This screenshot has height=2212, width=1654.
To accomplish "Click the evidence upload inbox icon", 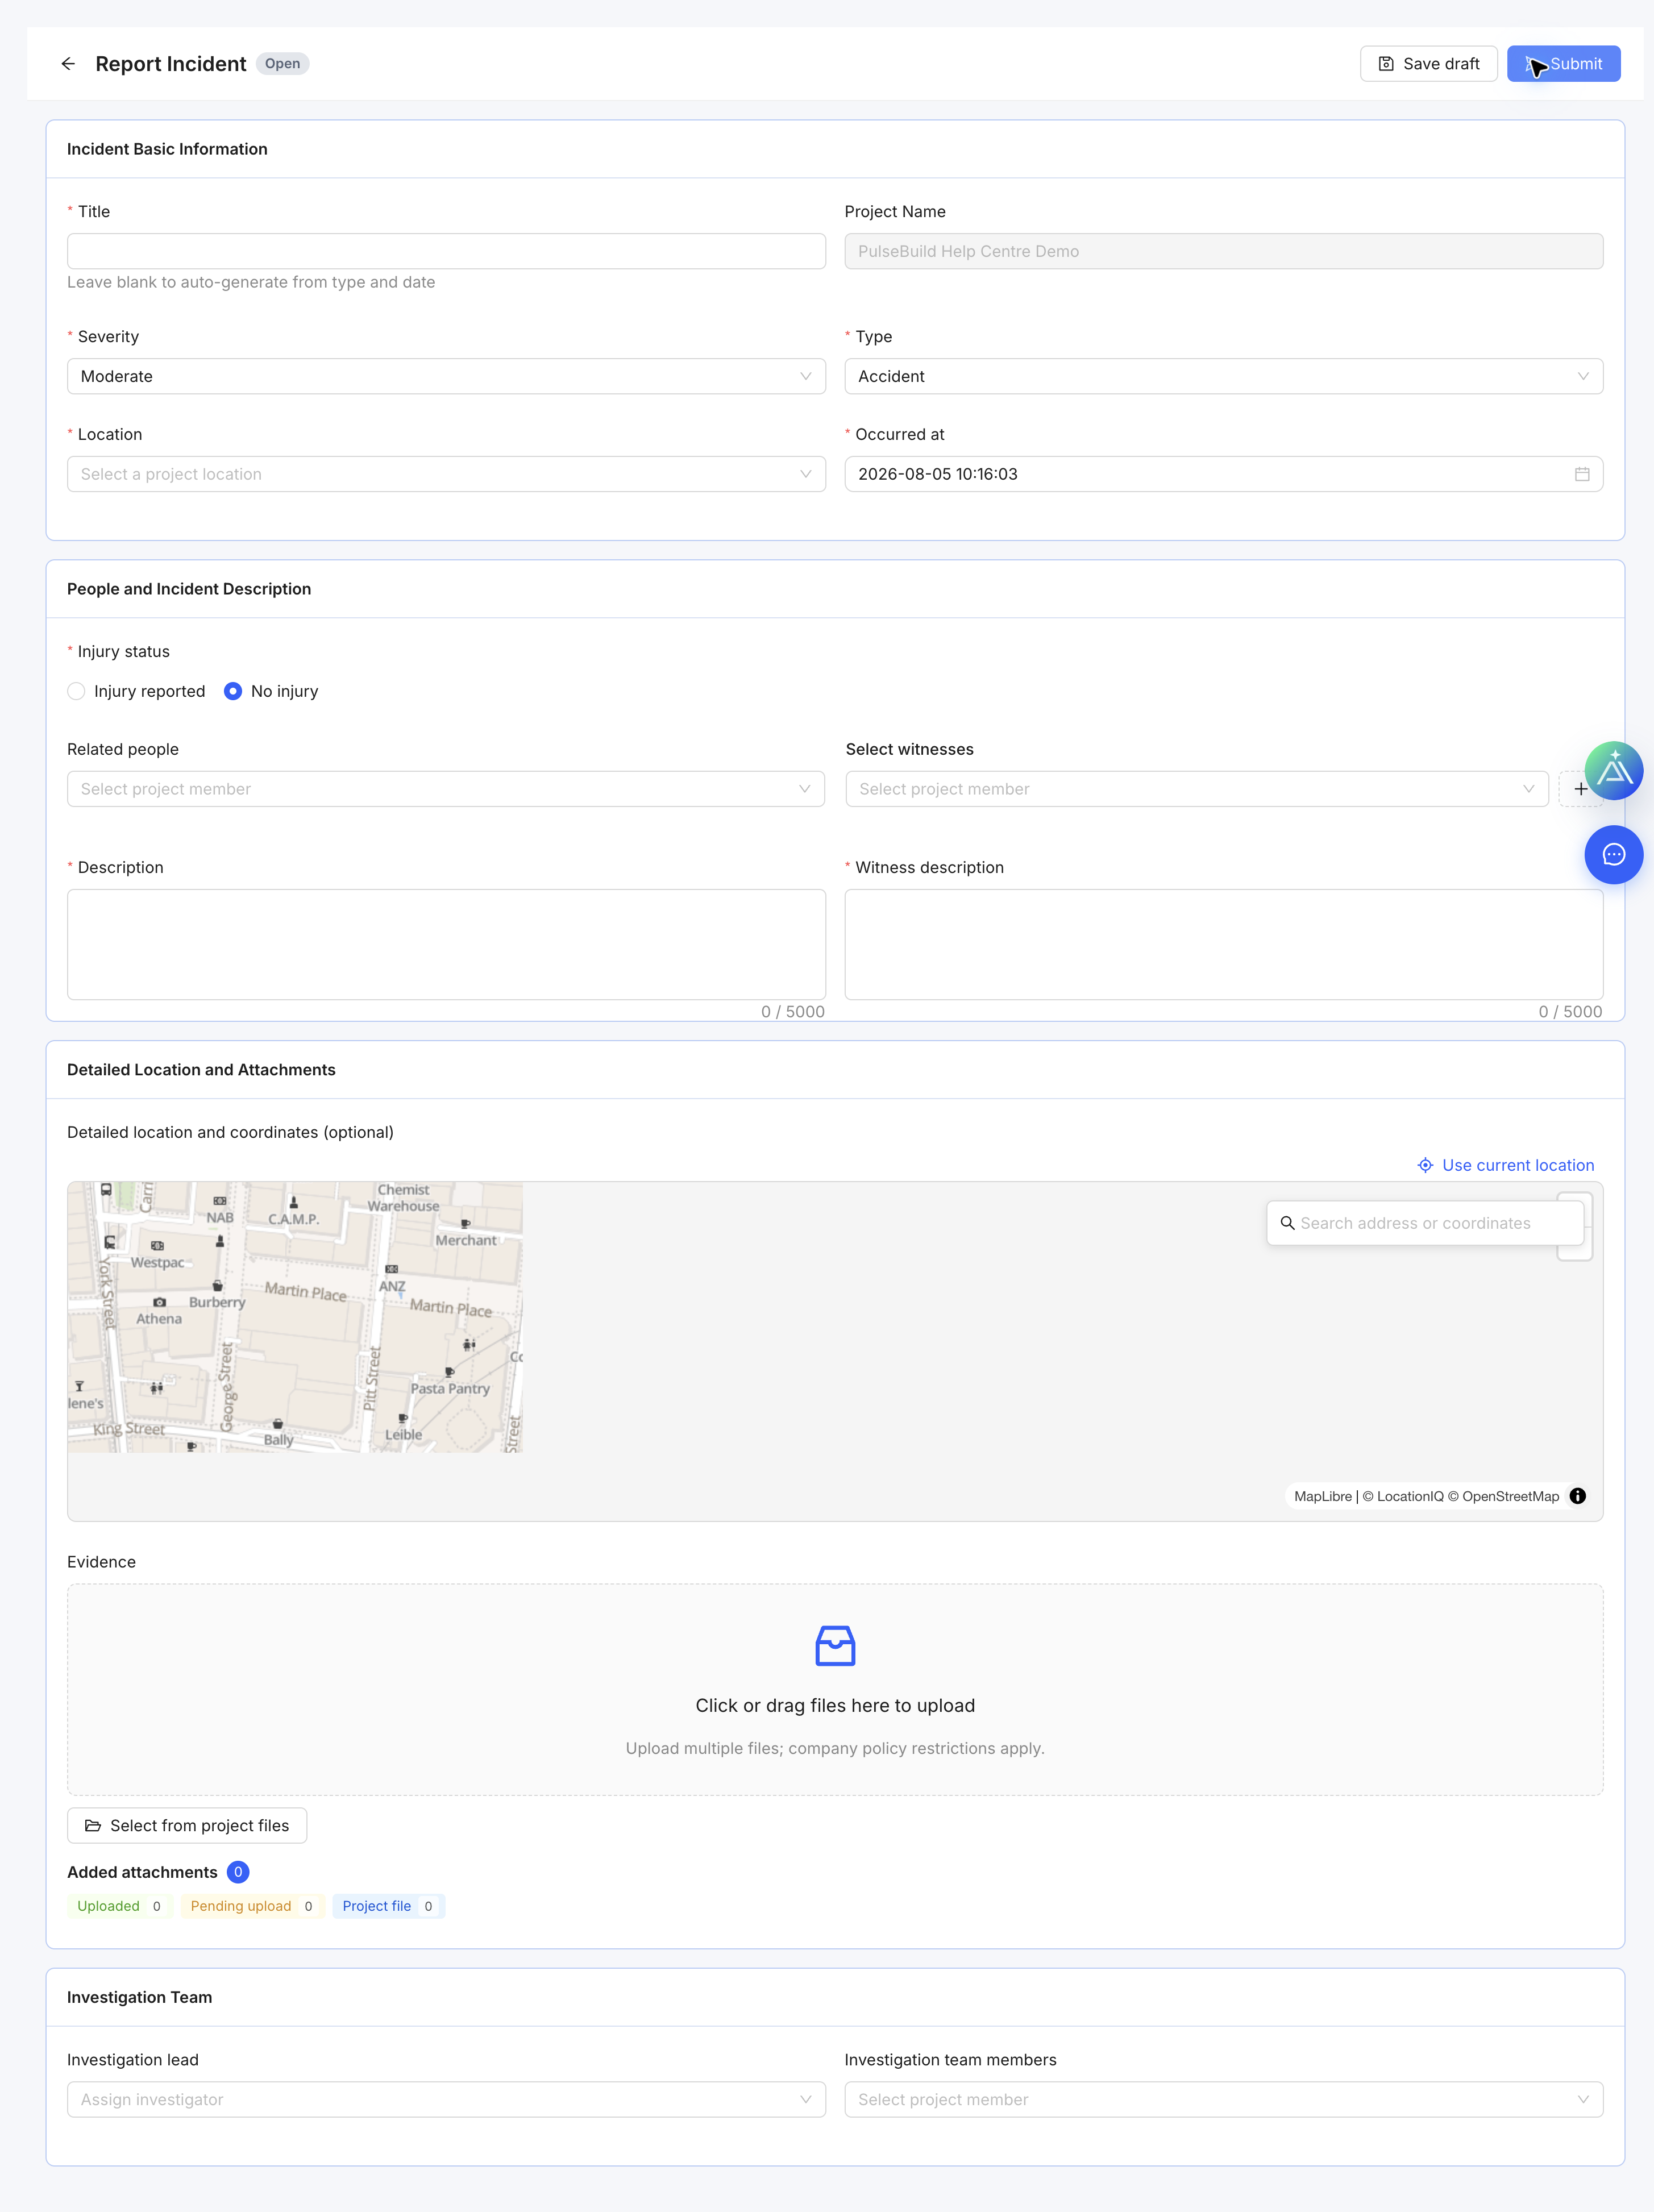I will click(x=835, y=1645).
